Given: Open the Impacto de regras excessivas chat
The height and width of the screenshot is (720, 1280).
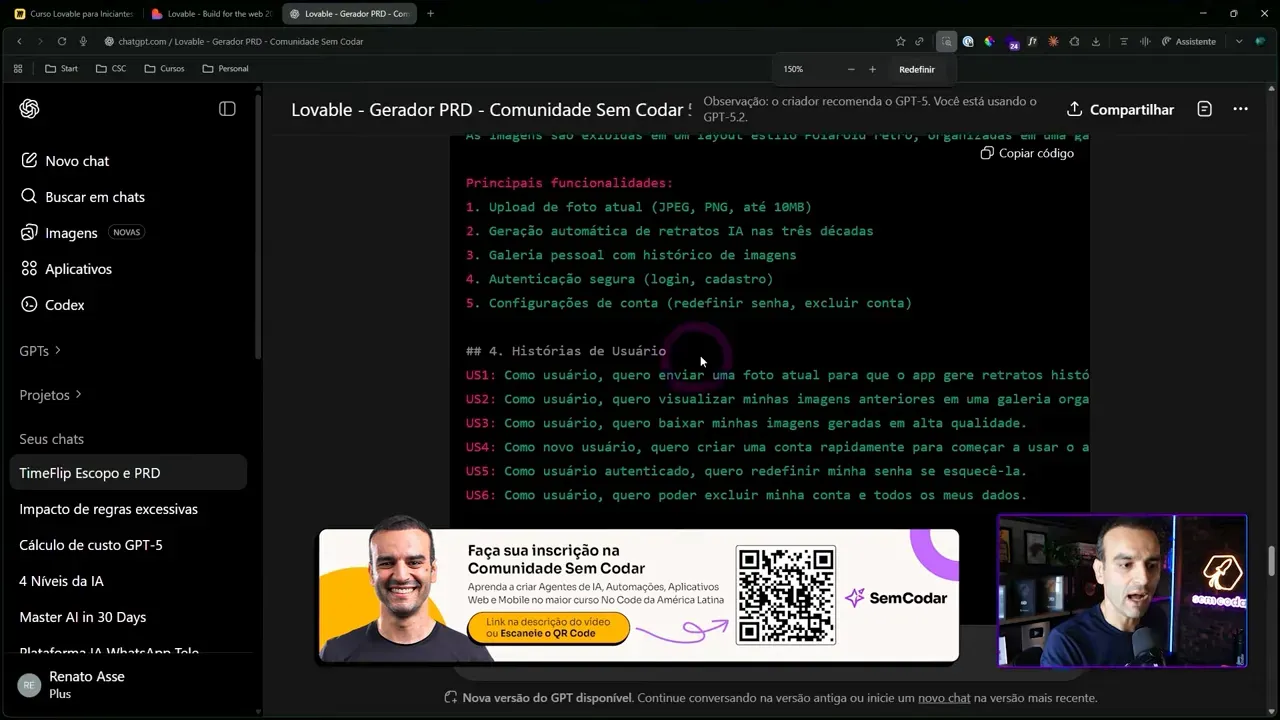Looking at the screenshot, I should pyautogui.click(x=108, y=509).
